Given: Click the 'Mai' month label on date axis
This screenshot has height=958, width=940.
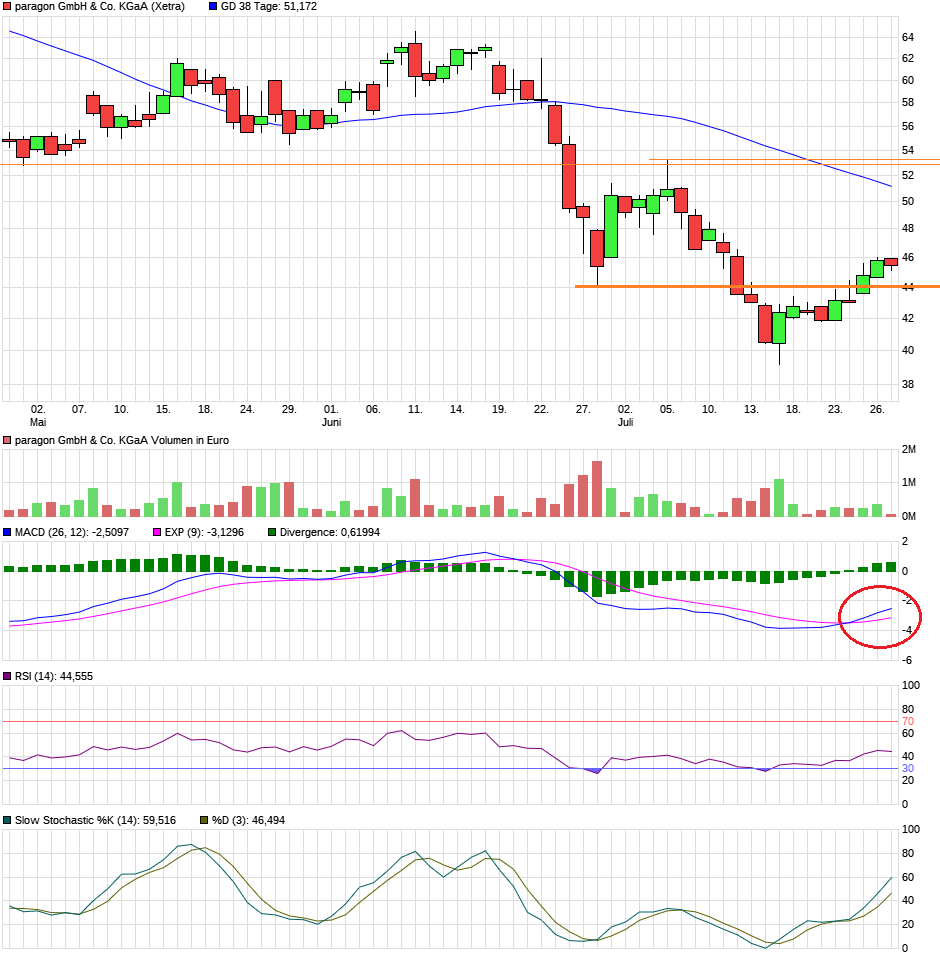Looking at the screenshot, I should (x=38, y=422).
